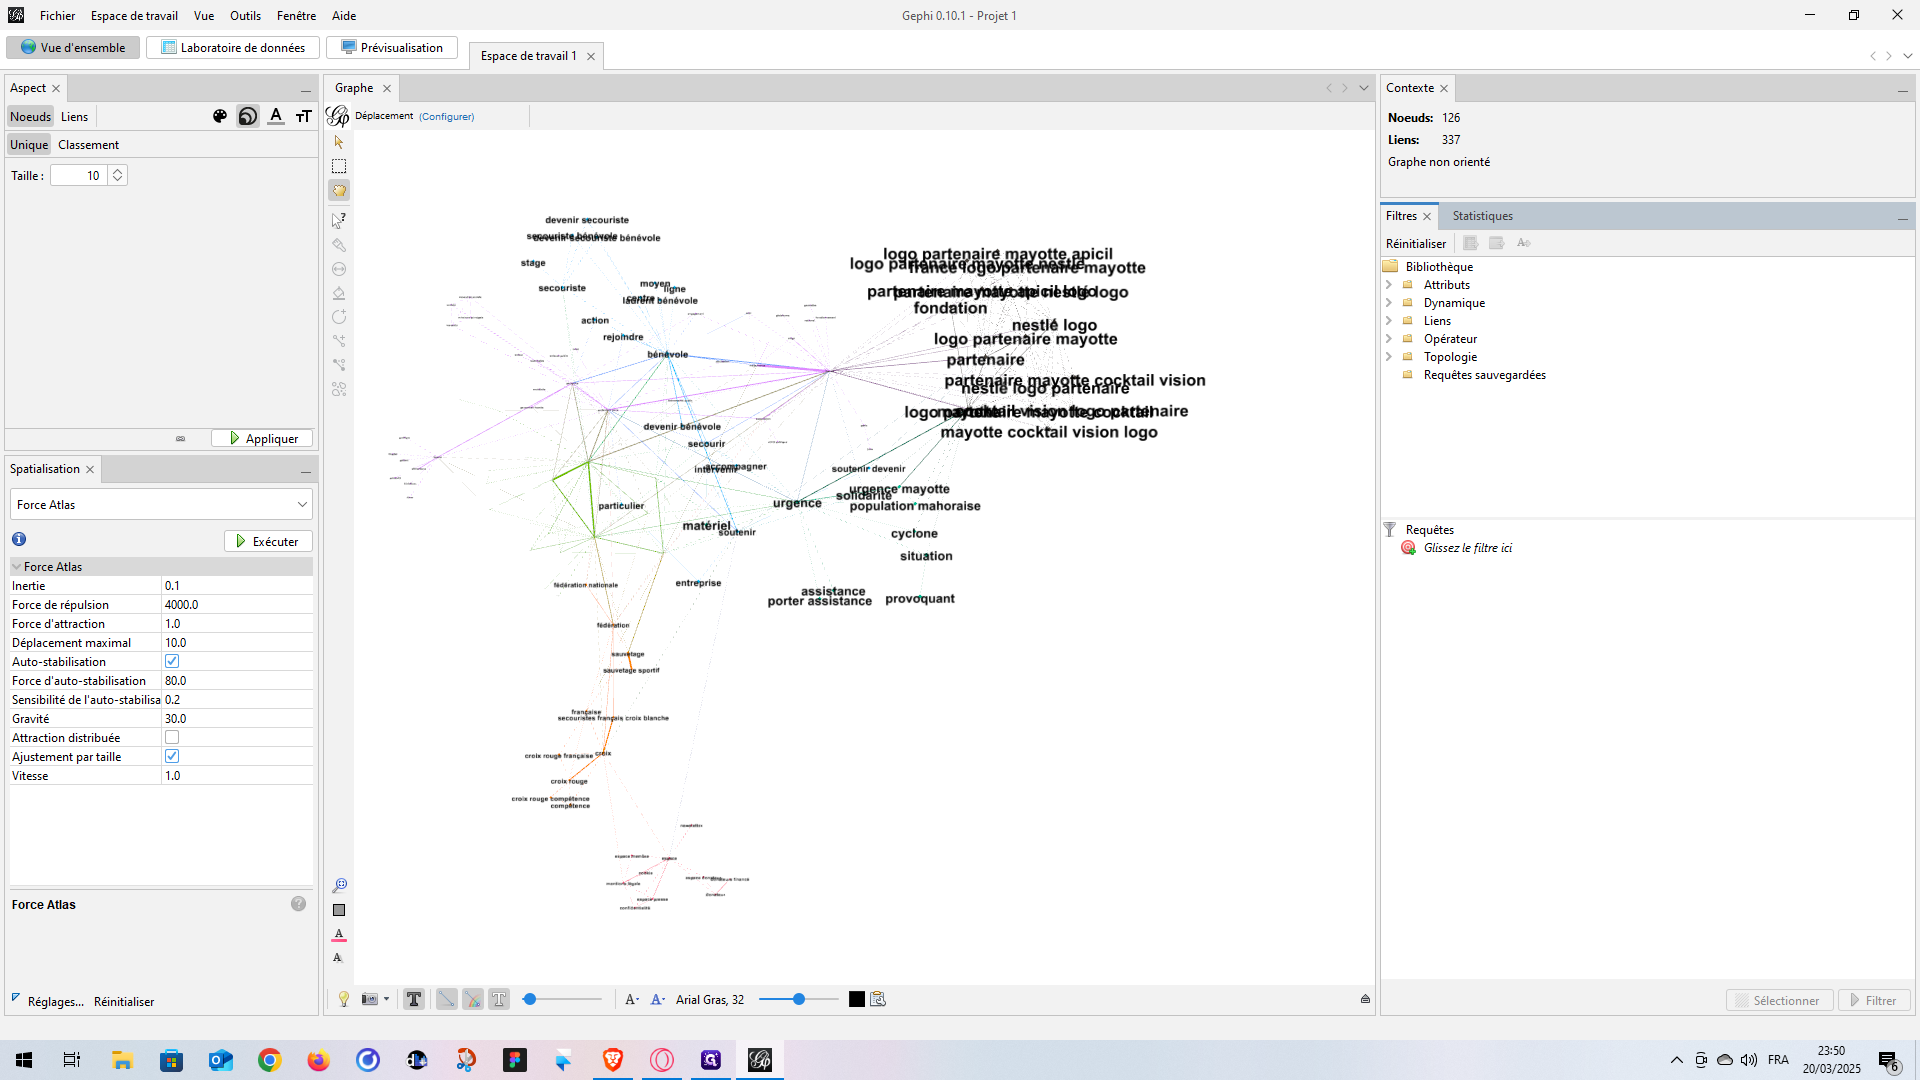1920x1080 pixels.
Task: Open layout Réglages... link
Action: coord(56,1001)
